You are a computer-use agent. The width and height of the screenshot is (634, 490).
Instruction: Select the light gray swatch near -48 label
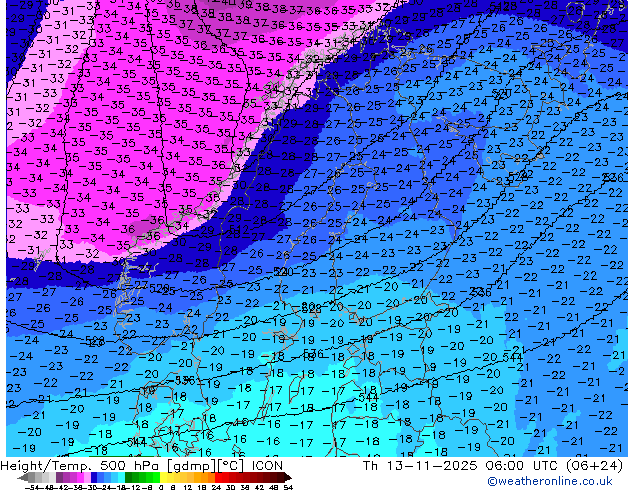[x=45, y=477]
